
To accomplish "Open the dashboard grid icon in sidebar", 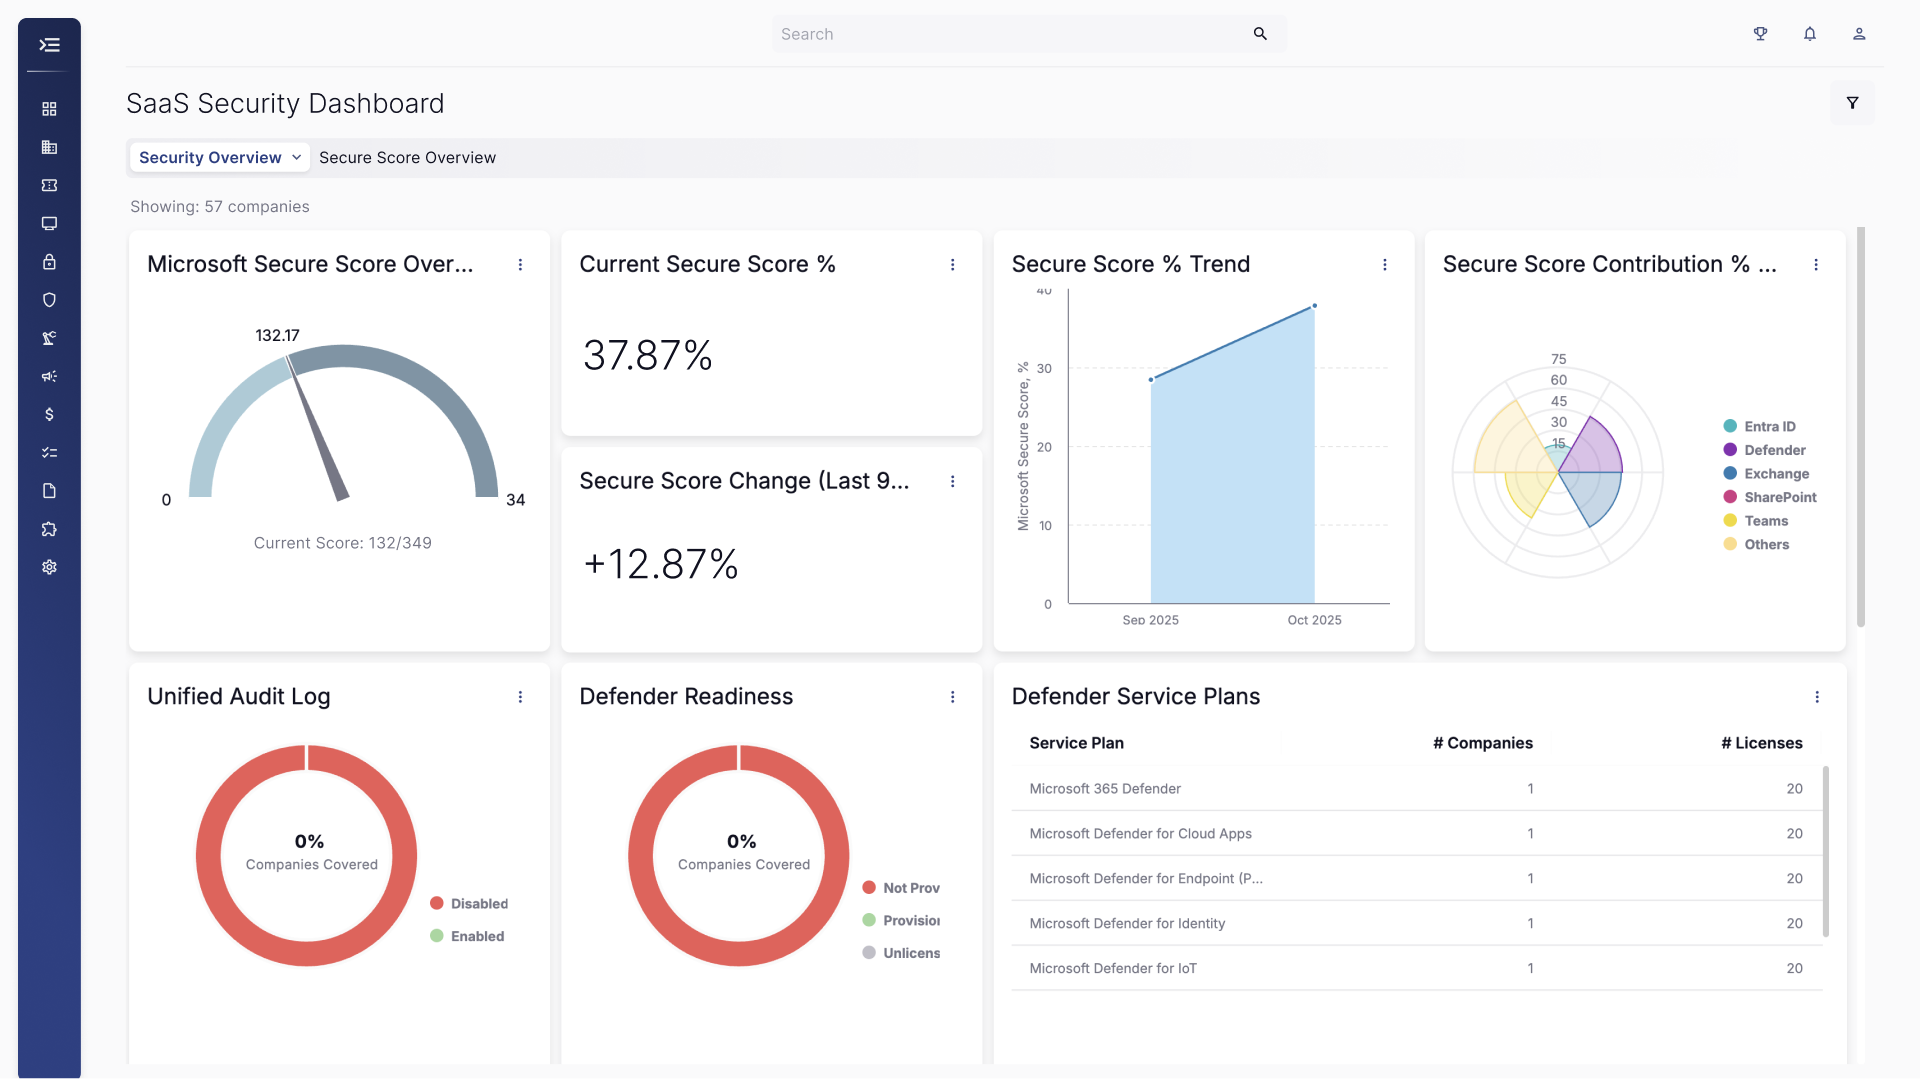I will 49,109.
